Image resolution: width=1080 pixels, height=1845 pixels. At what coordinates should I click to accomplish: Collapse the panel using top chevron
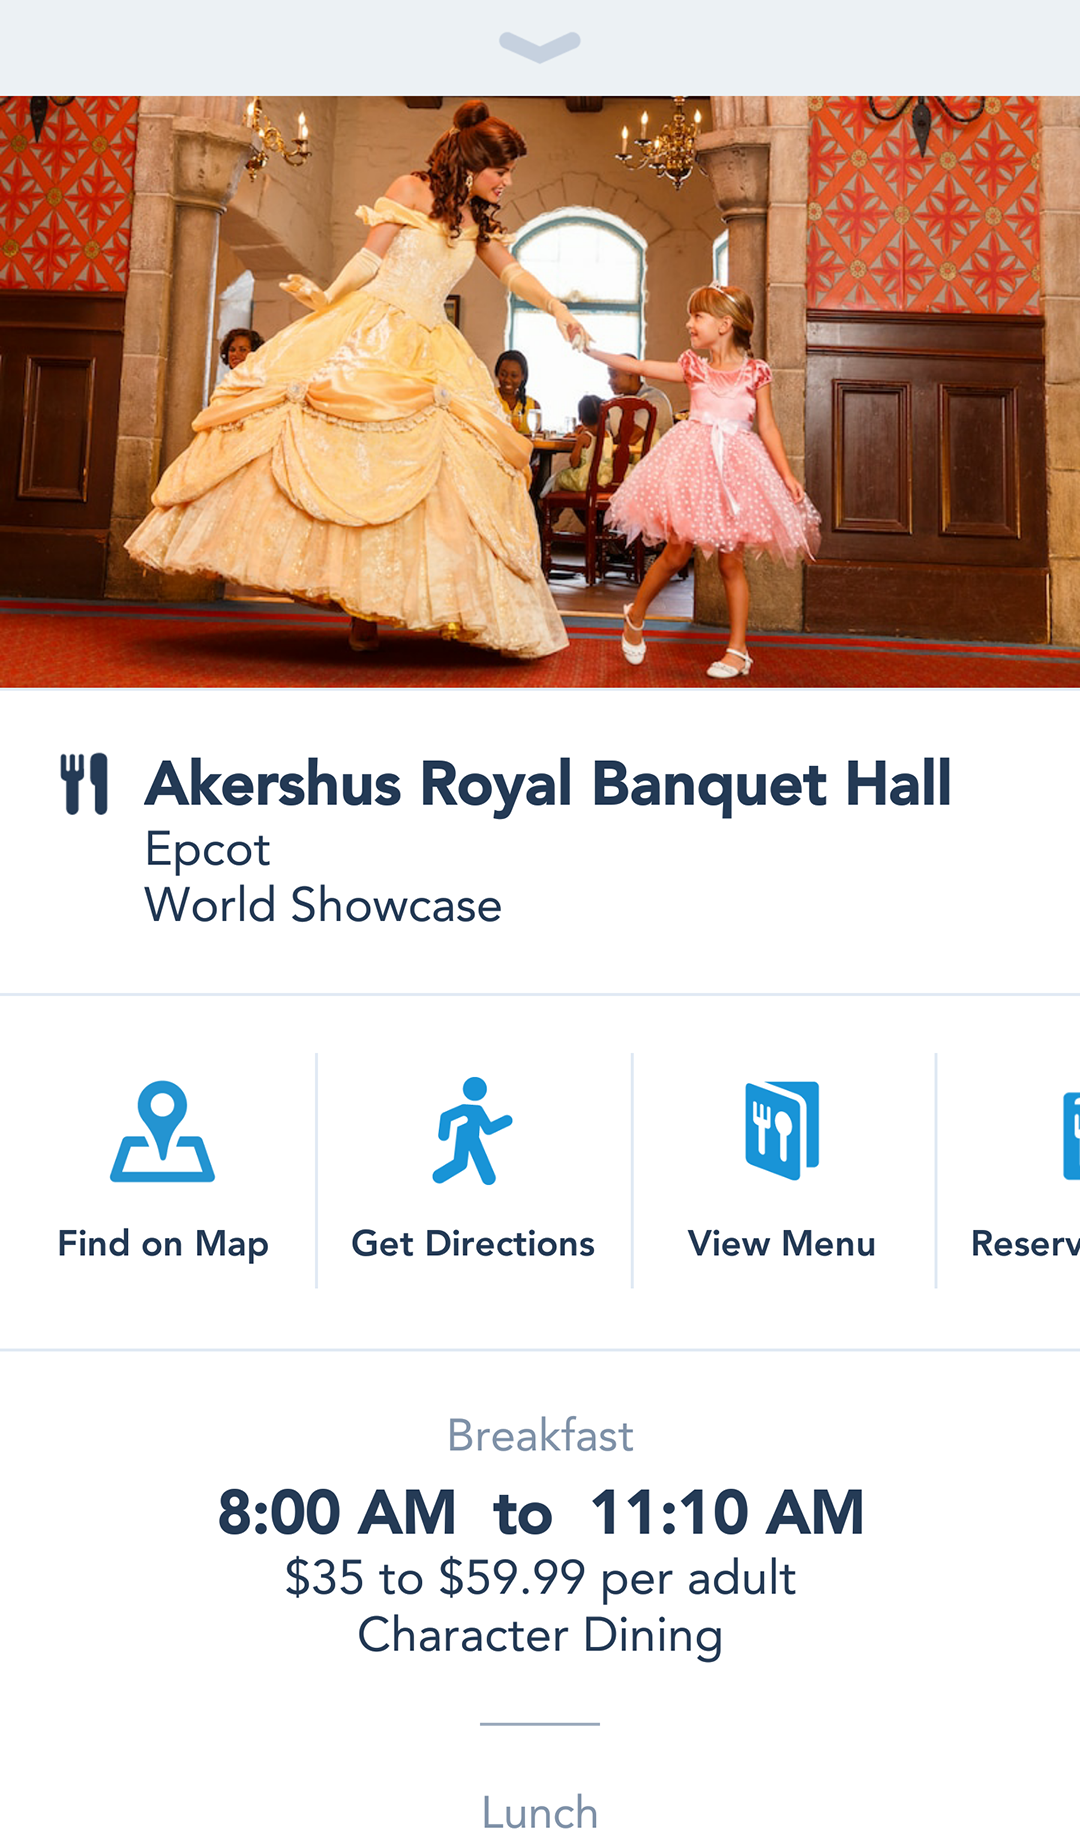[540, 46]
